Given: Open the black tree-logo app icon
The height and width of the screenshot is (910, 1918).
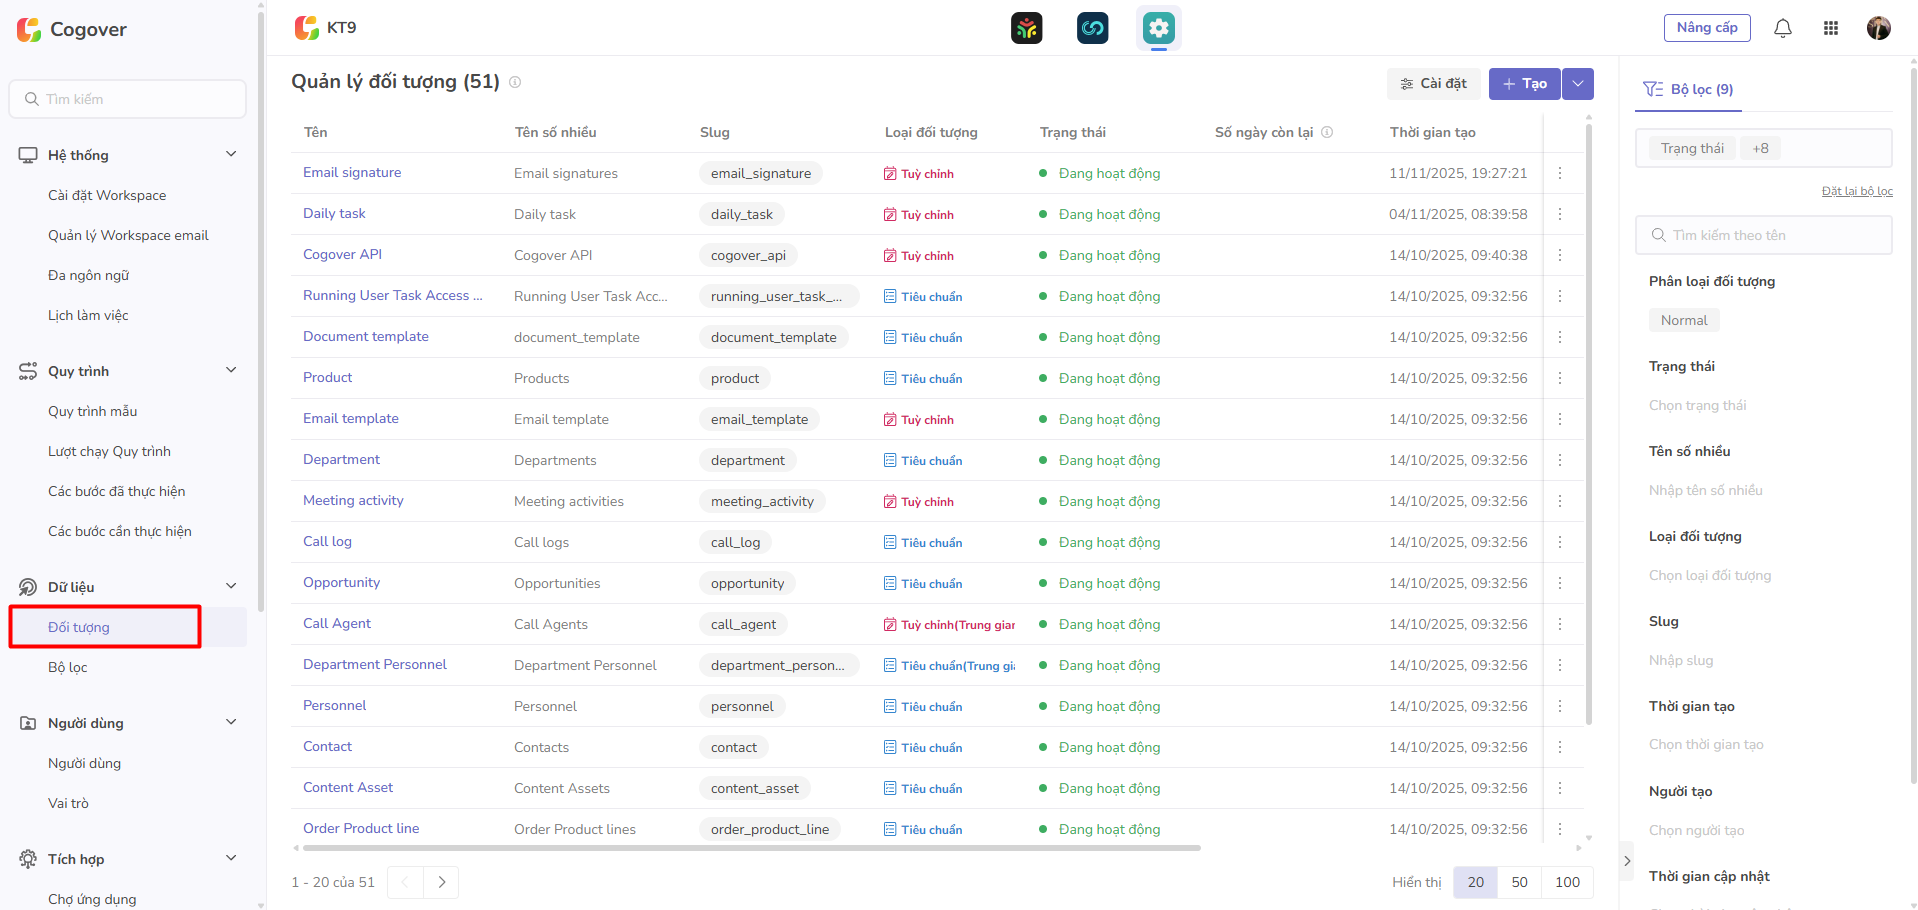Looking at the screenshot, I should (1026, 28).
